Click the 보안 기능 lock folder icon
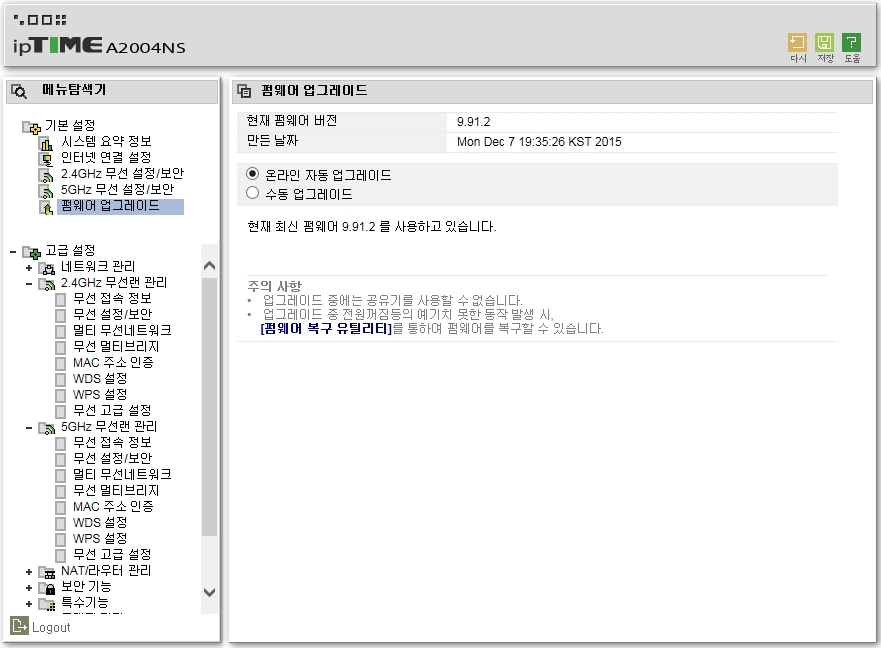Image resolution: width=881 pixels, height=648 pixels. pos(47,588)
